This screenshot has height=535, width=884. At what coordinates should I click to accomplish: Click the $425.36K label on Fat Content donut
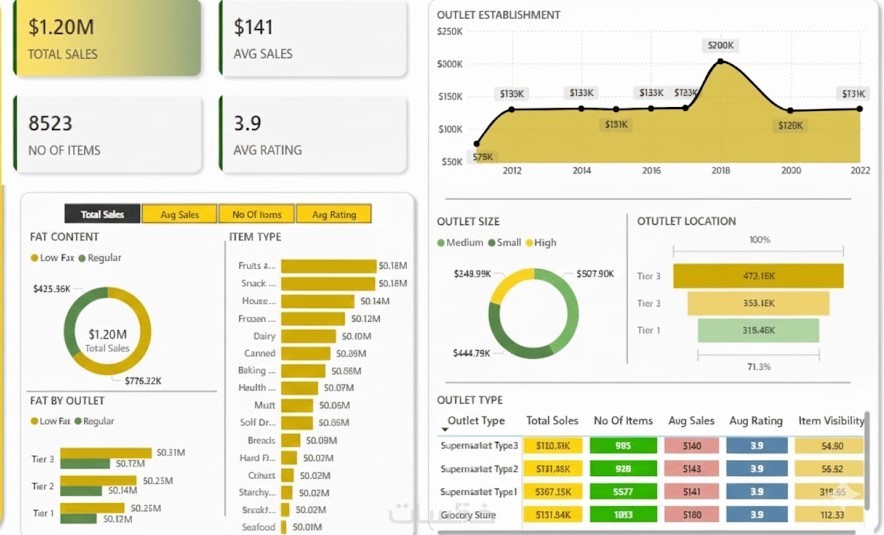point(52,289)
